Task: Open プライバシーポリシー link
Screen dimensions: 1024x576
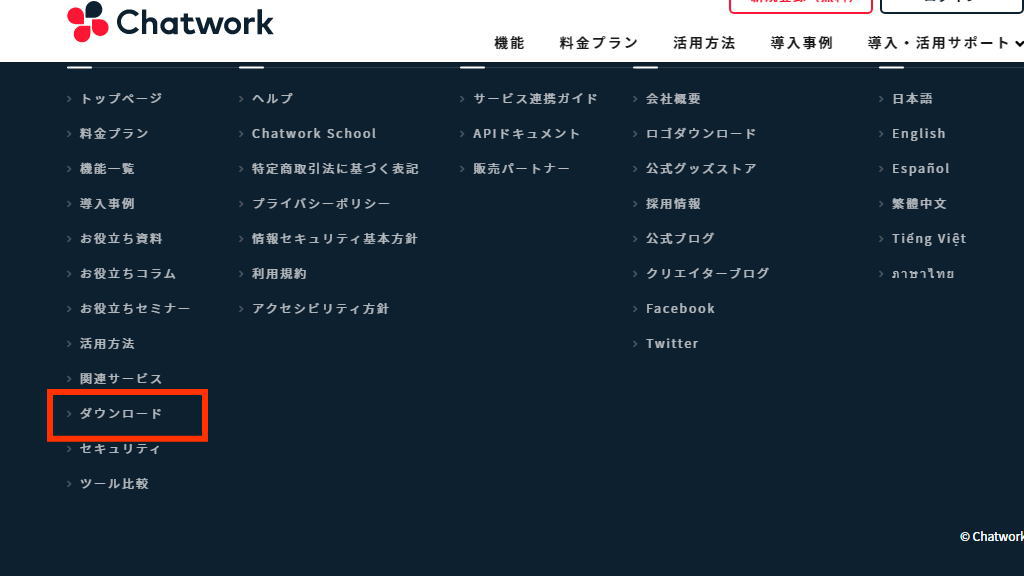Action: coord(321,204)
